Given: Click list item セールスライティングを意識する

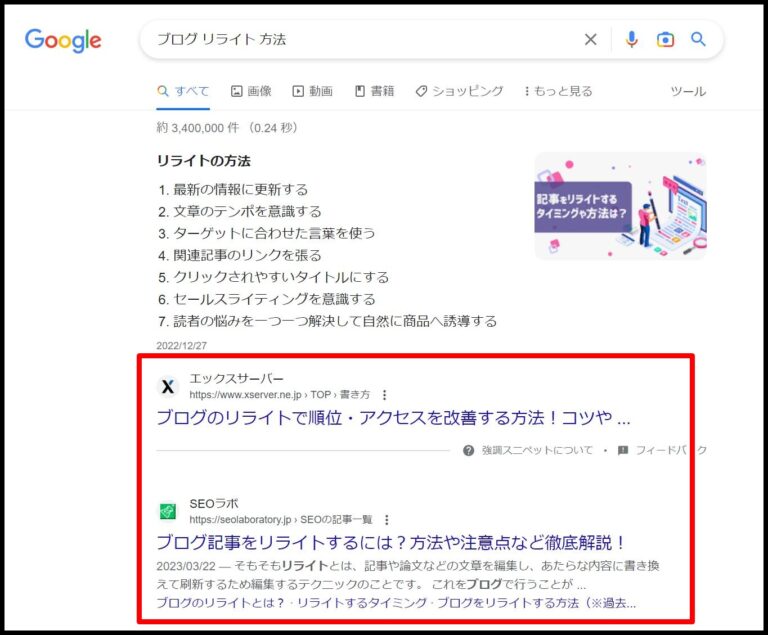Looking at the screenshot, I should click(274, 299).
